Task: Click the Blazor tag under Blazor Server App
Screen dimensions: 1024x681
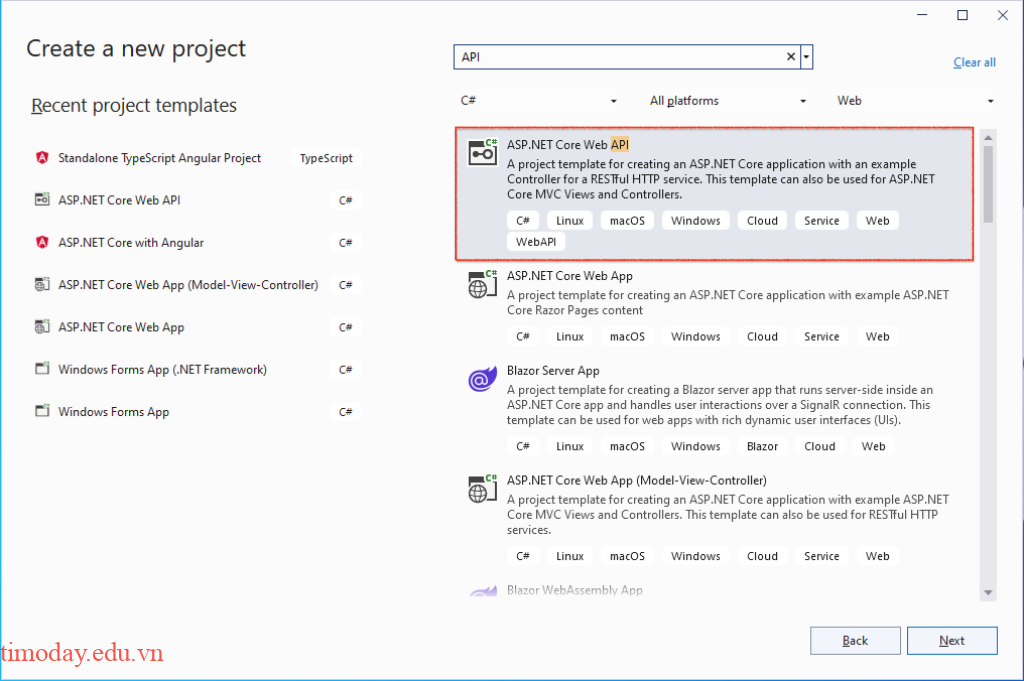Action: pyautogui.click(x=763, y=446)
